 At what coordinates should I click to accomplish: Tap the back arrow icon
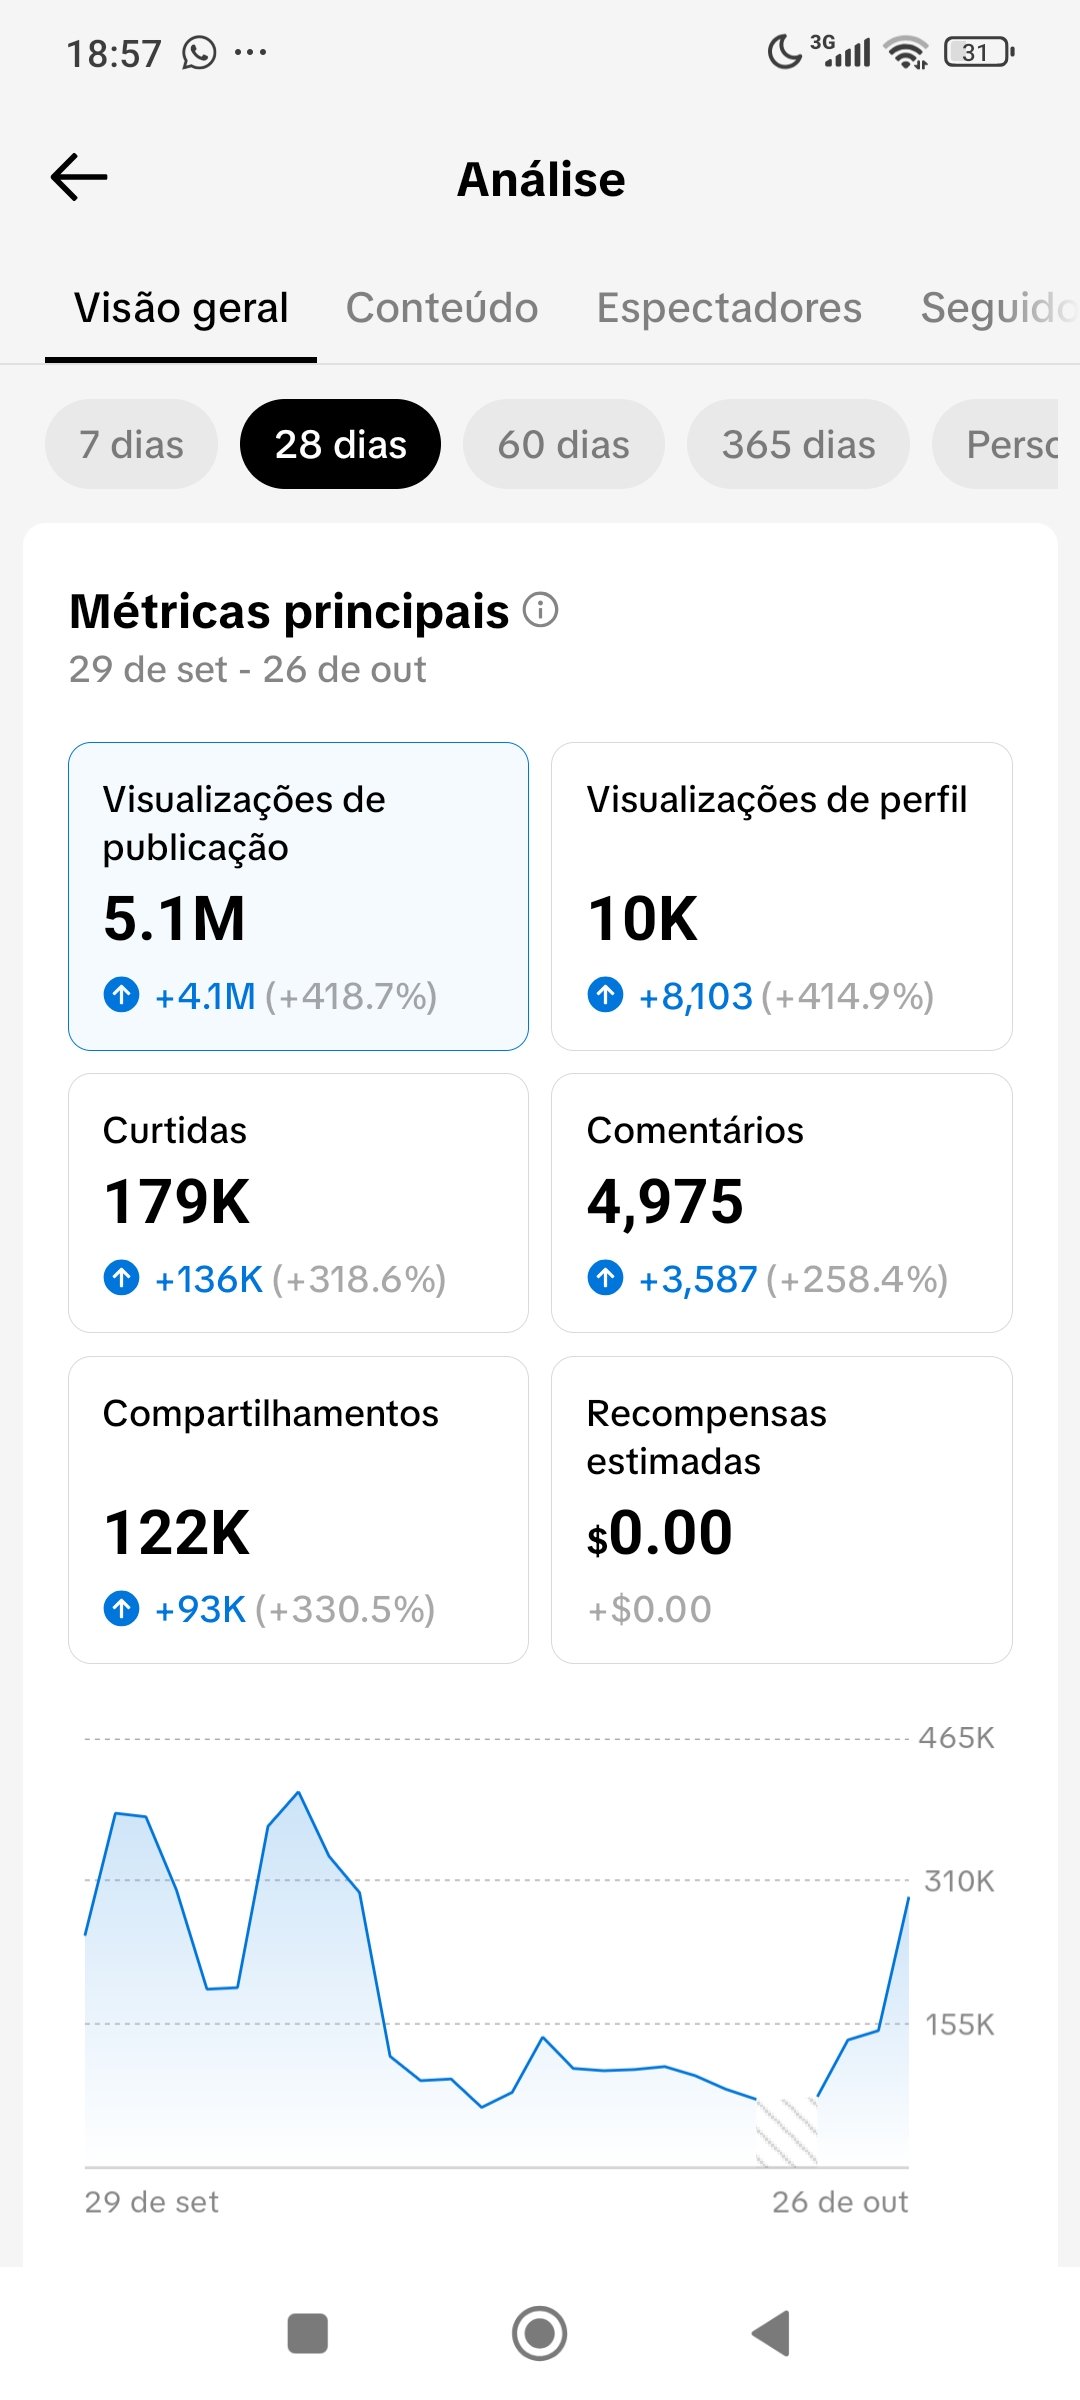[79, 178]
